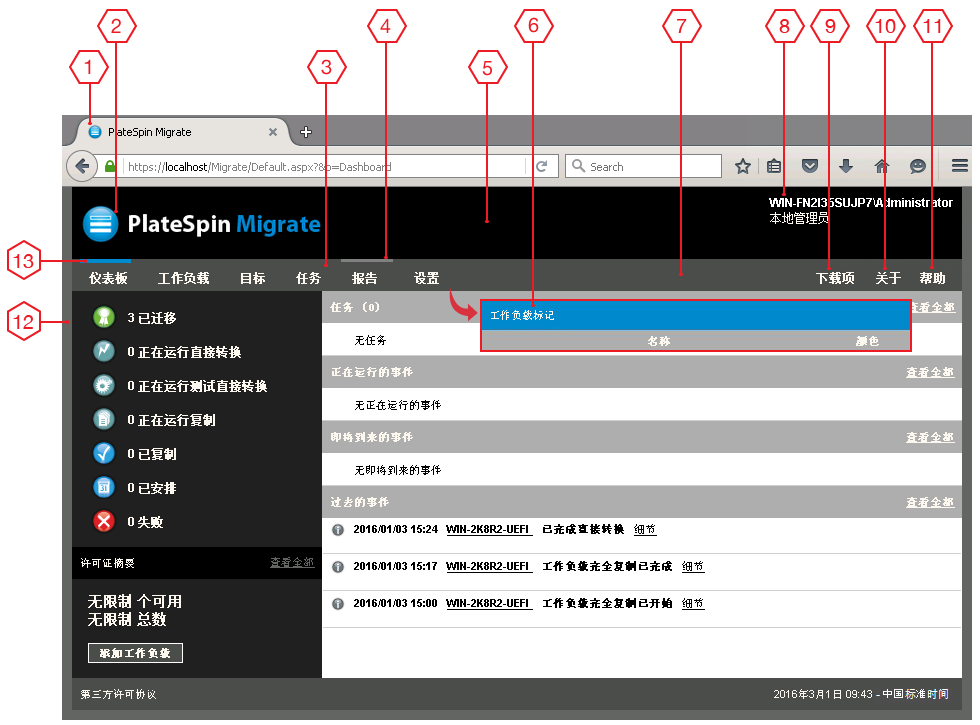Go to Firefox home page icon
980x725 pixels.
(x=881, y=167)
